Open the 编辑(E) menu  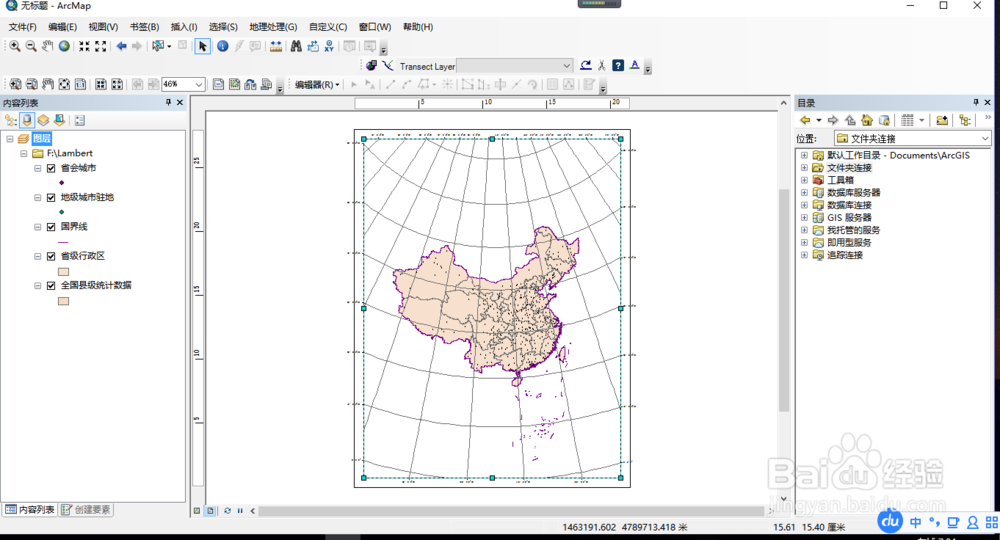(62, 27)
